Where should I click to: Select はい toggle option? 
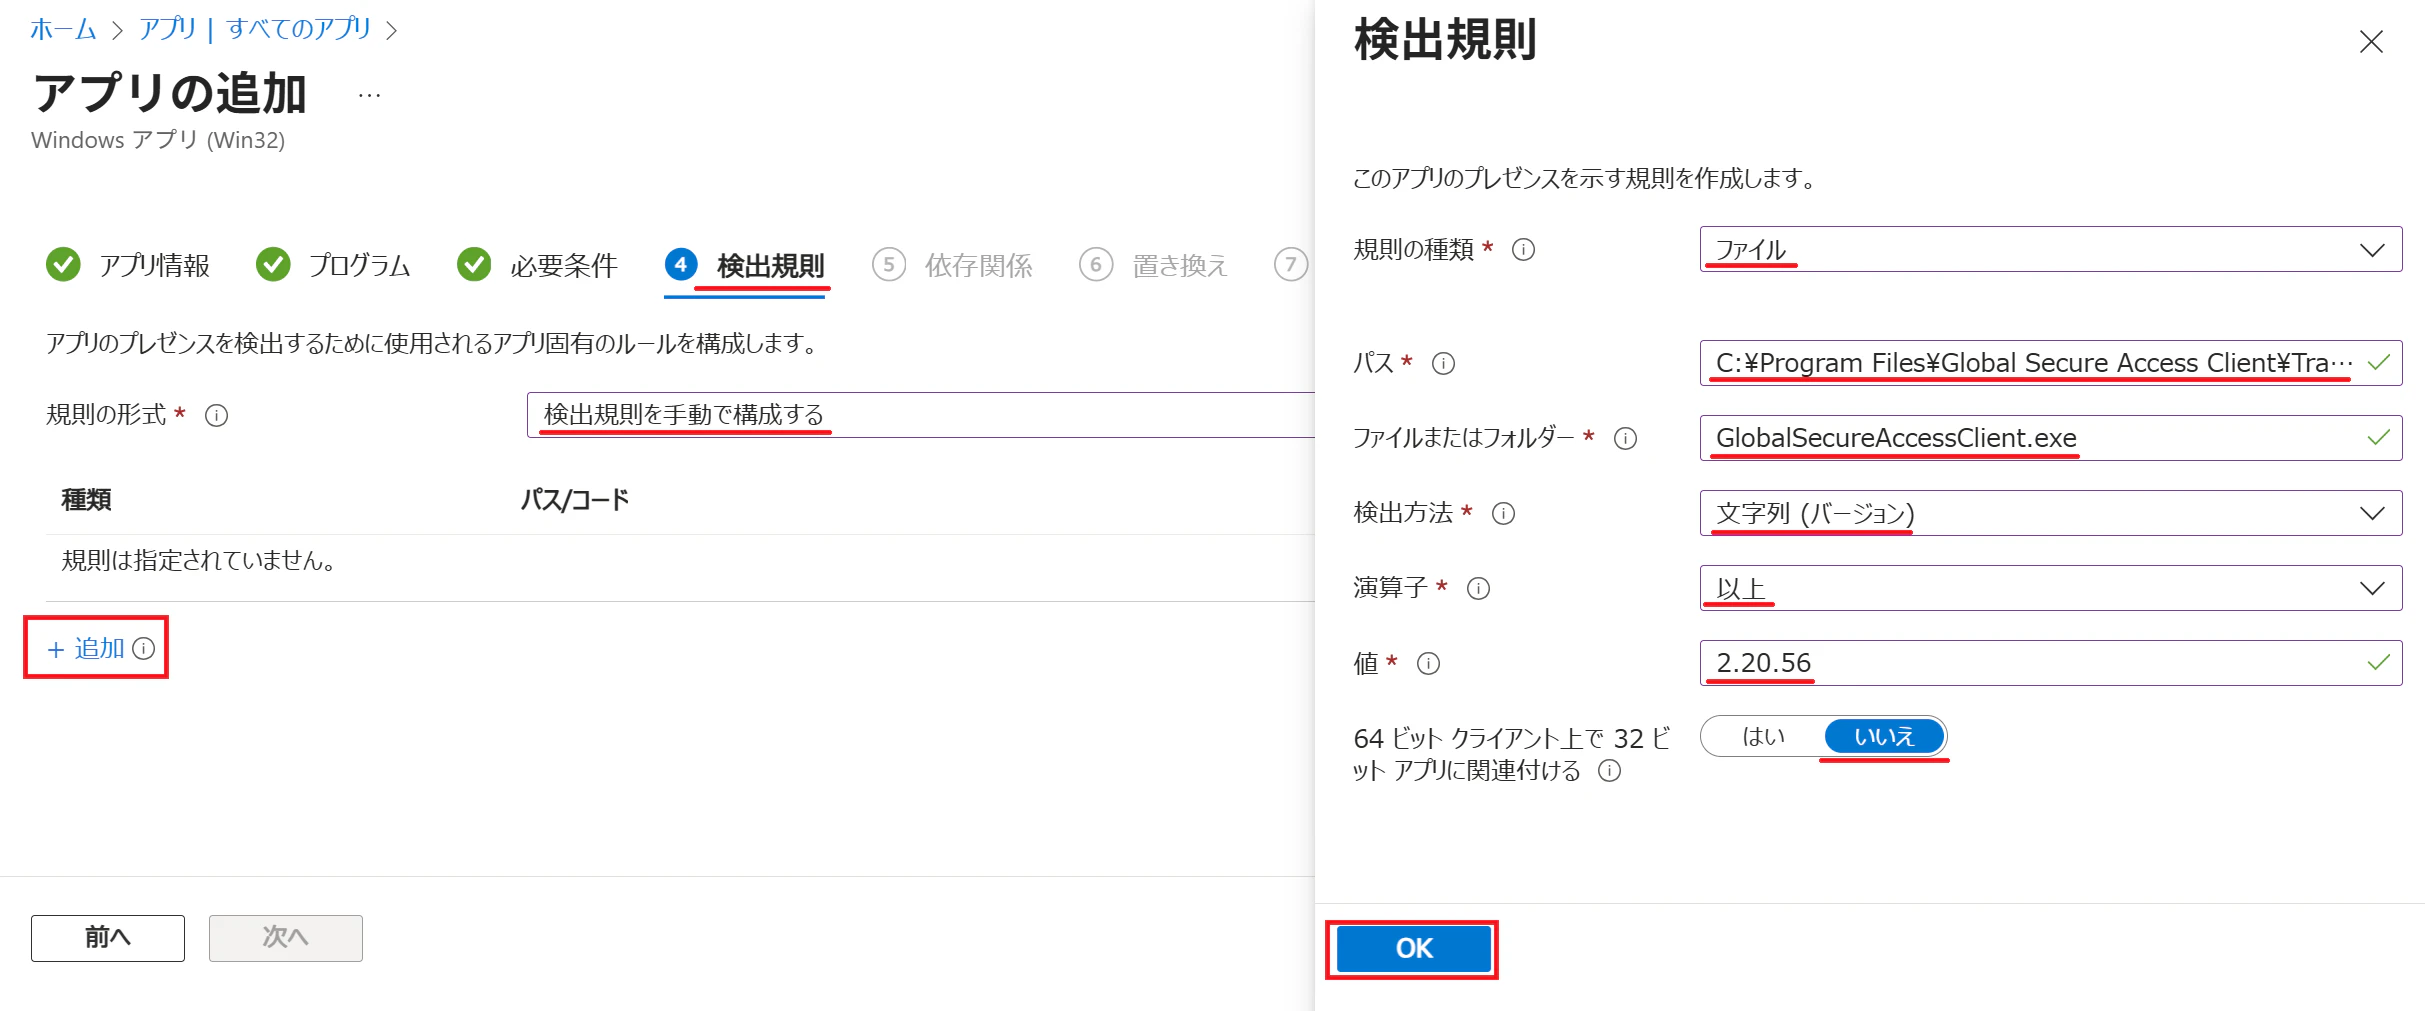tap(1763, 737)
